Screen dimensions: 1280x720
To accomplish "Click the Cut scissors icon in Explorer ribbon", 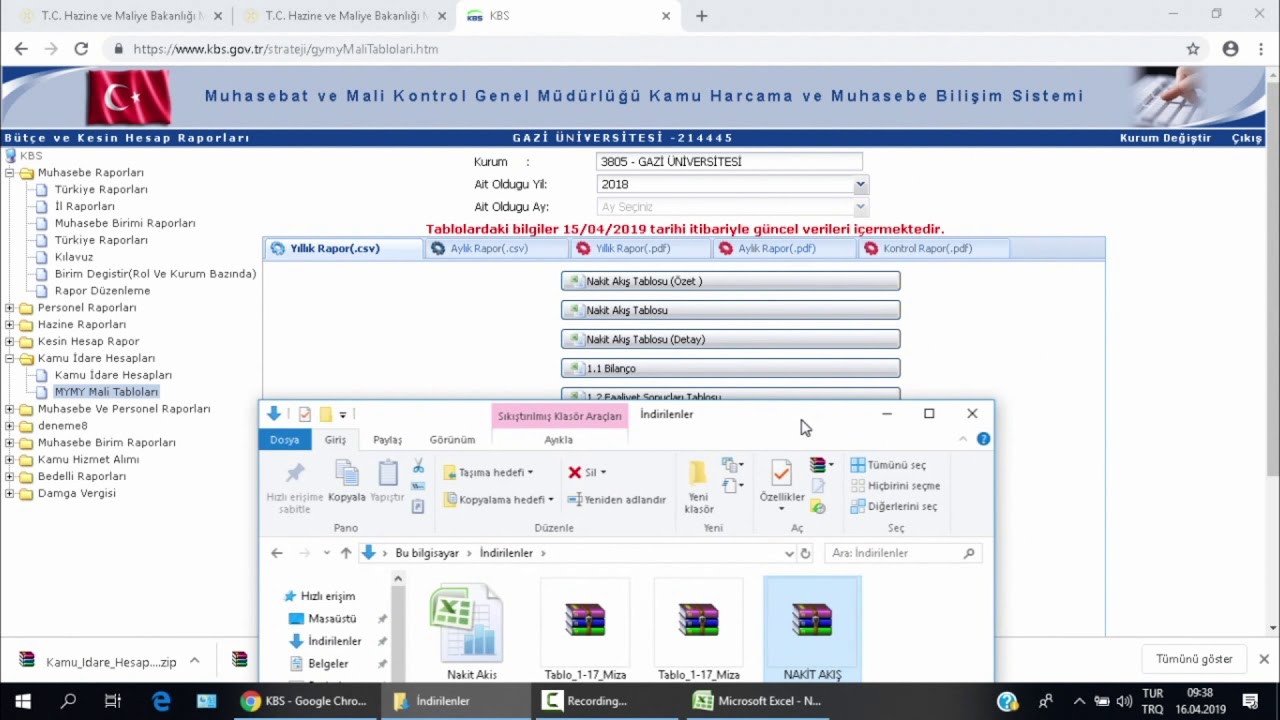I will click(418, 466).
